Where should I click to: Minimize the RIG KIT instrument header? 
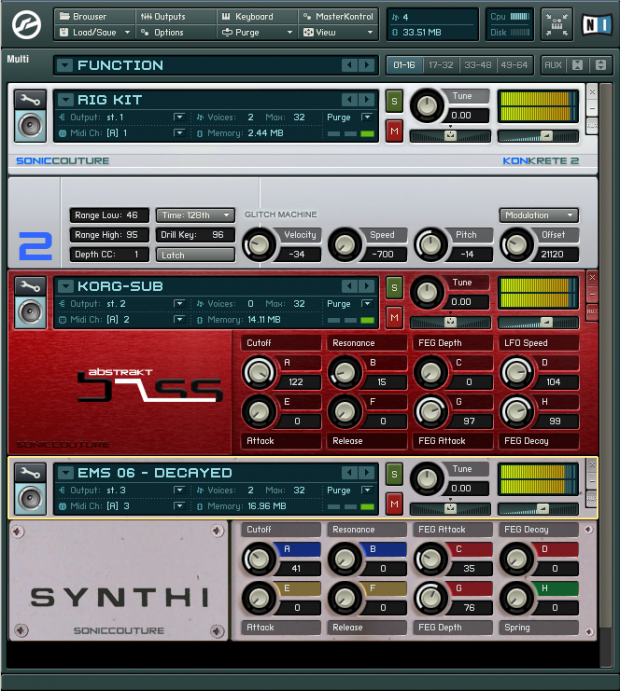pos(592,108)
